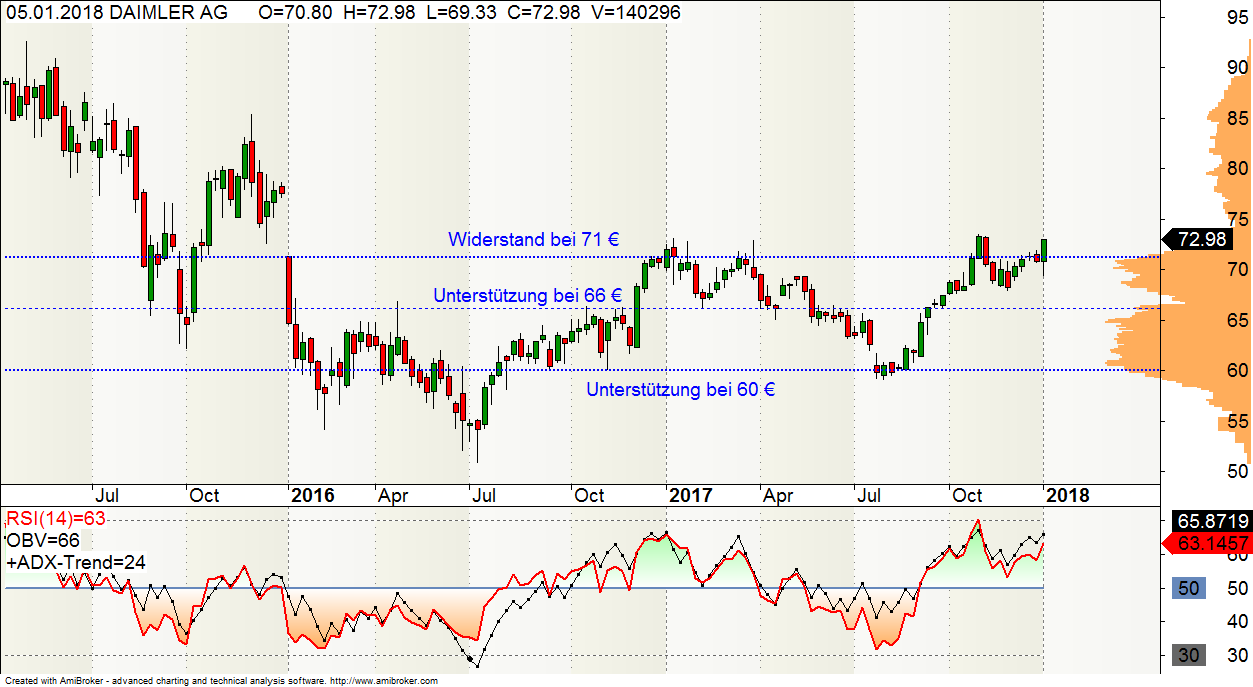Select the RSI(14)=63 indicator label

point(56,518)
